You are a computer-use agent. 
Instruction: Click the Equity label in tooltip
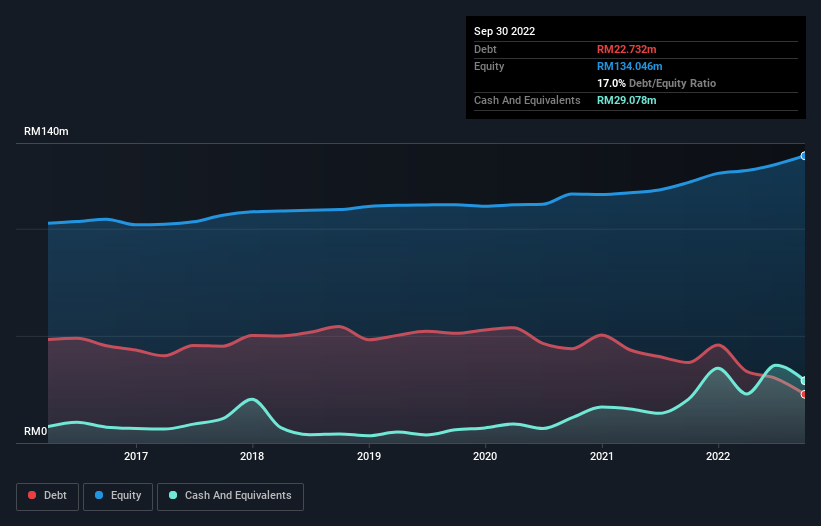click(x=489, y=66)
